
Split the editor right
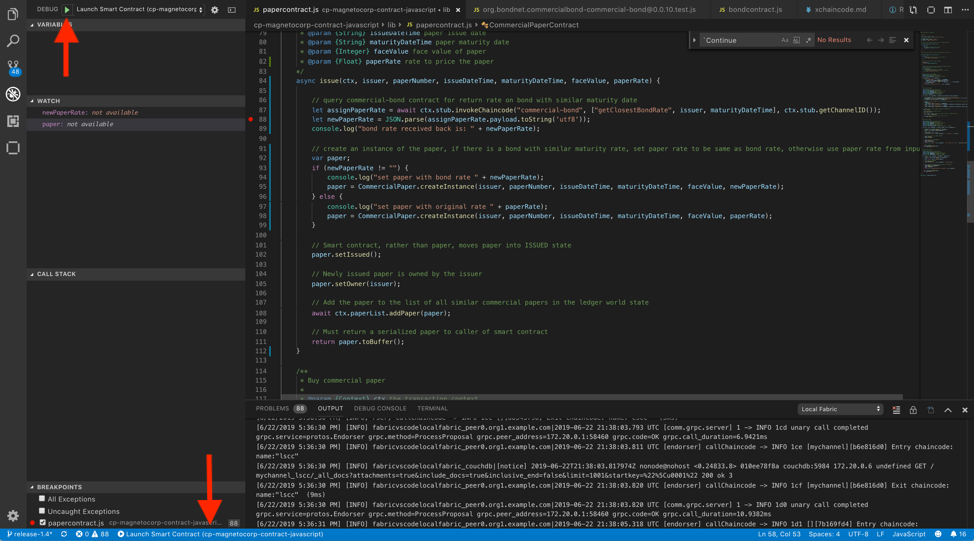tap(948, 10)
